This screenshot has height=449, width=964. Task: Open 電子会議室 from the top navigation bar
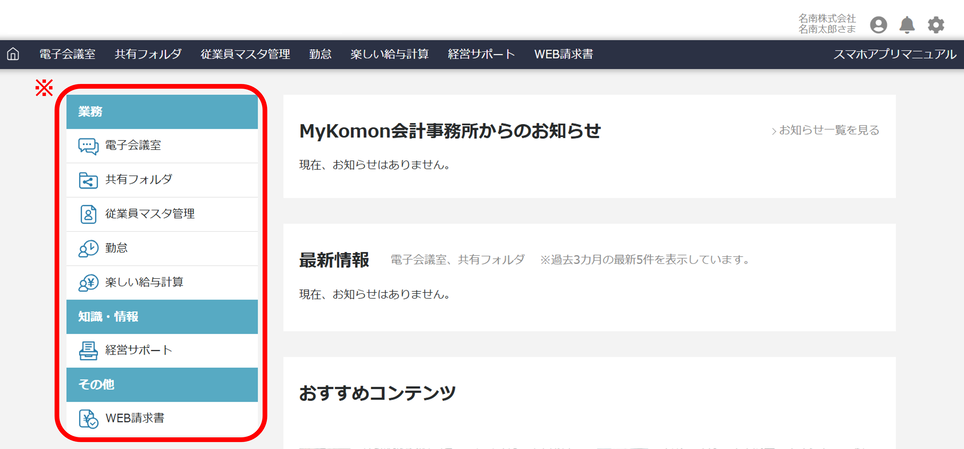(67, 54)
